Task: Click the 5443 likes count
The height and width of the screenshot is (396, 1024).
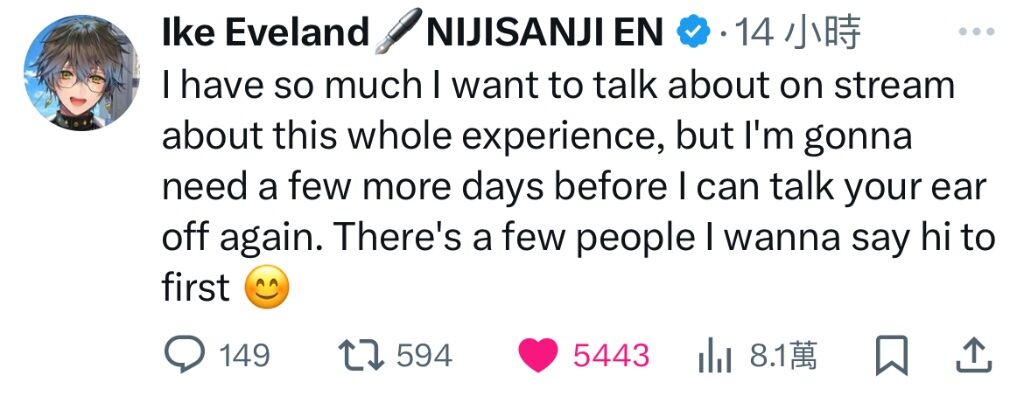Action: pos(611,356)
